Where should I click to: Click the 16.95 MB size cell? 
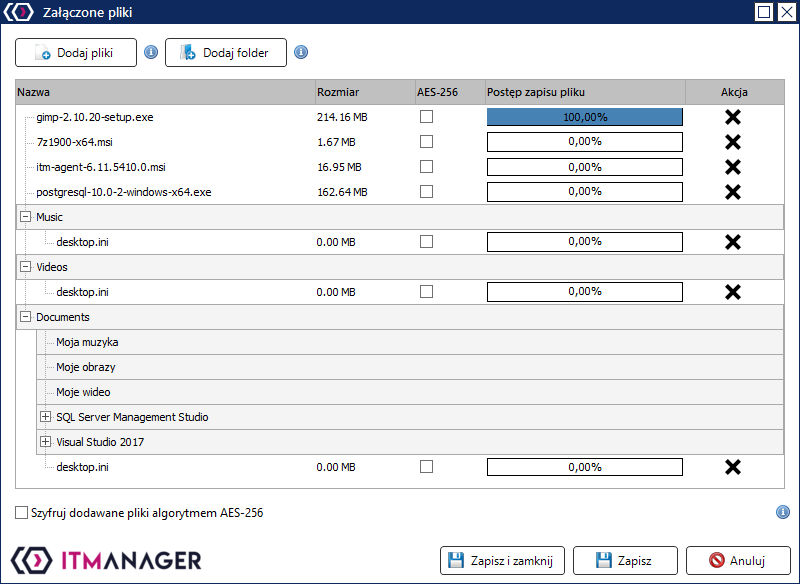339,167
